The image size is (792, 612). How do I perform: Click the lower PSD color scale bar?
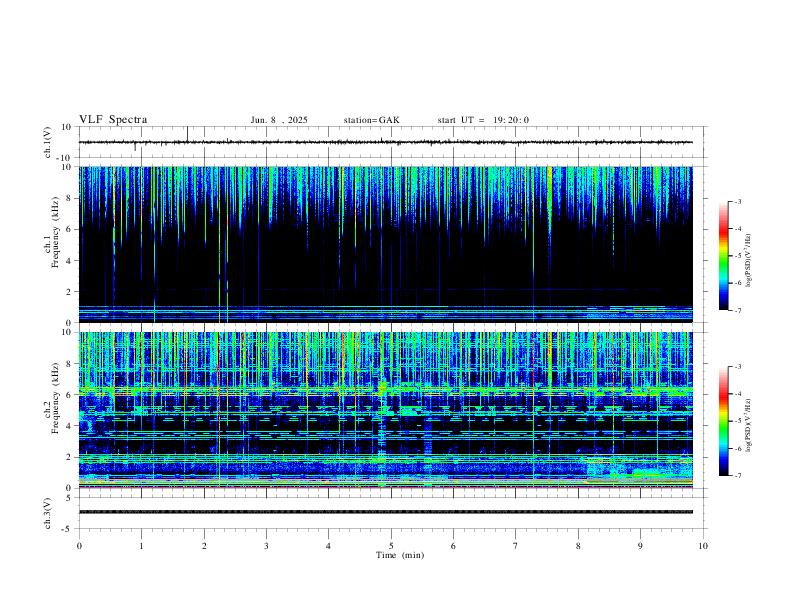point(723,421)
